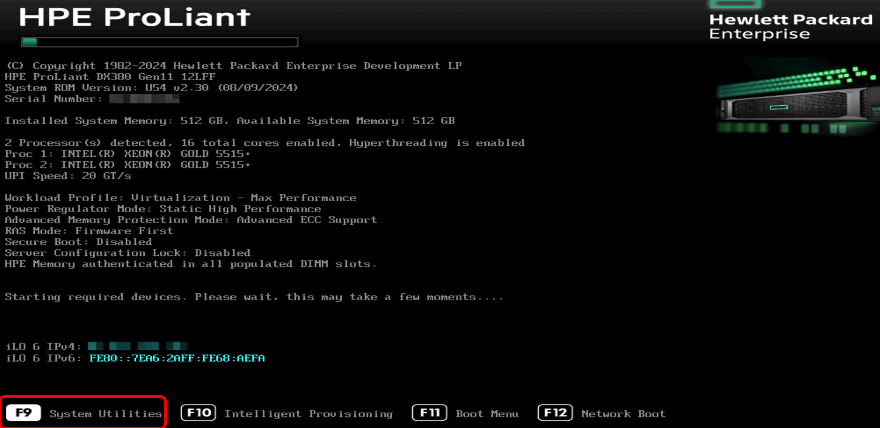The height and width of the screenshot is (428, 880).
Task: Click the Hewlett Packard Enterprise wordmark
Action: coord(790,27)
